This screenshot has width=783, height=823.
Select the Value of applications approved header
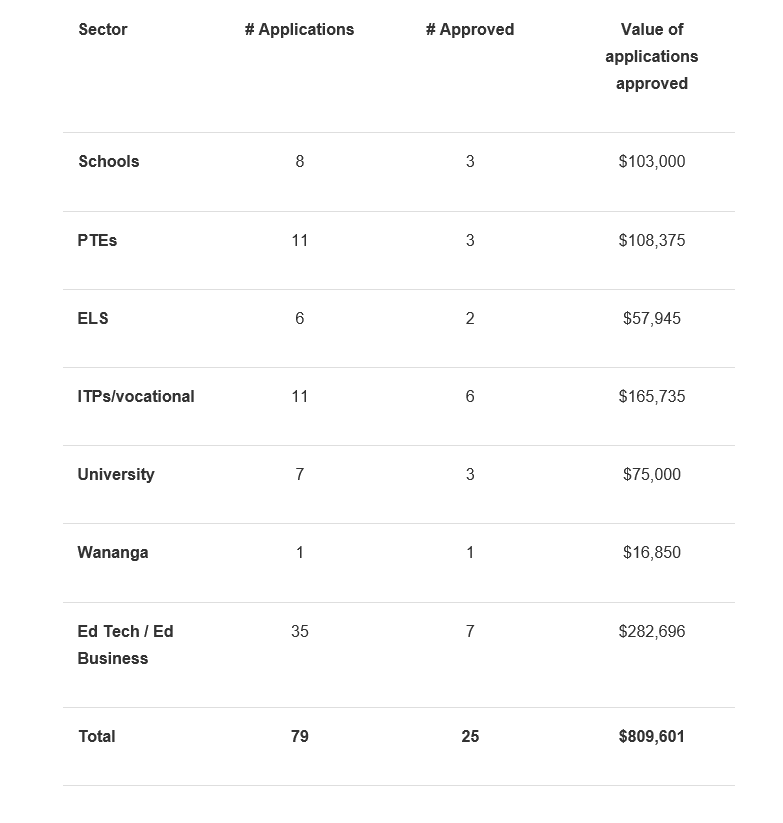(x=652, y=56)
